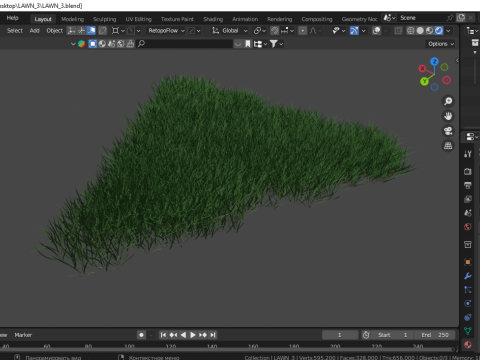
Task: Open the Output properties tab
Action: pos(468,185)
